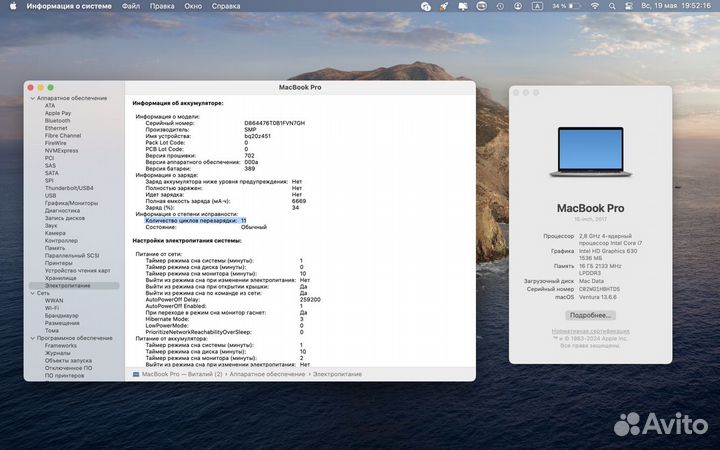The image size is (720, 450).
Task: Open Control Center icon
Action: point(629,6)
